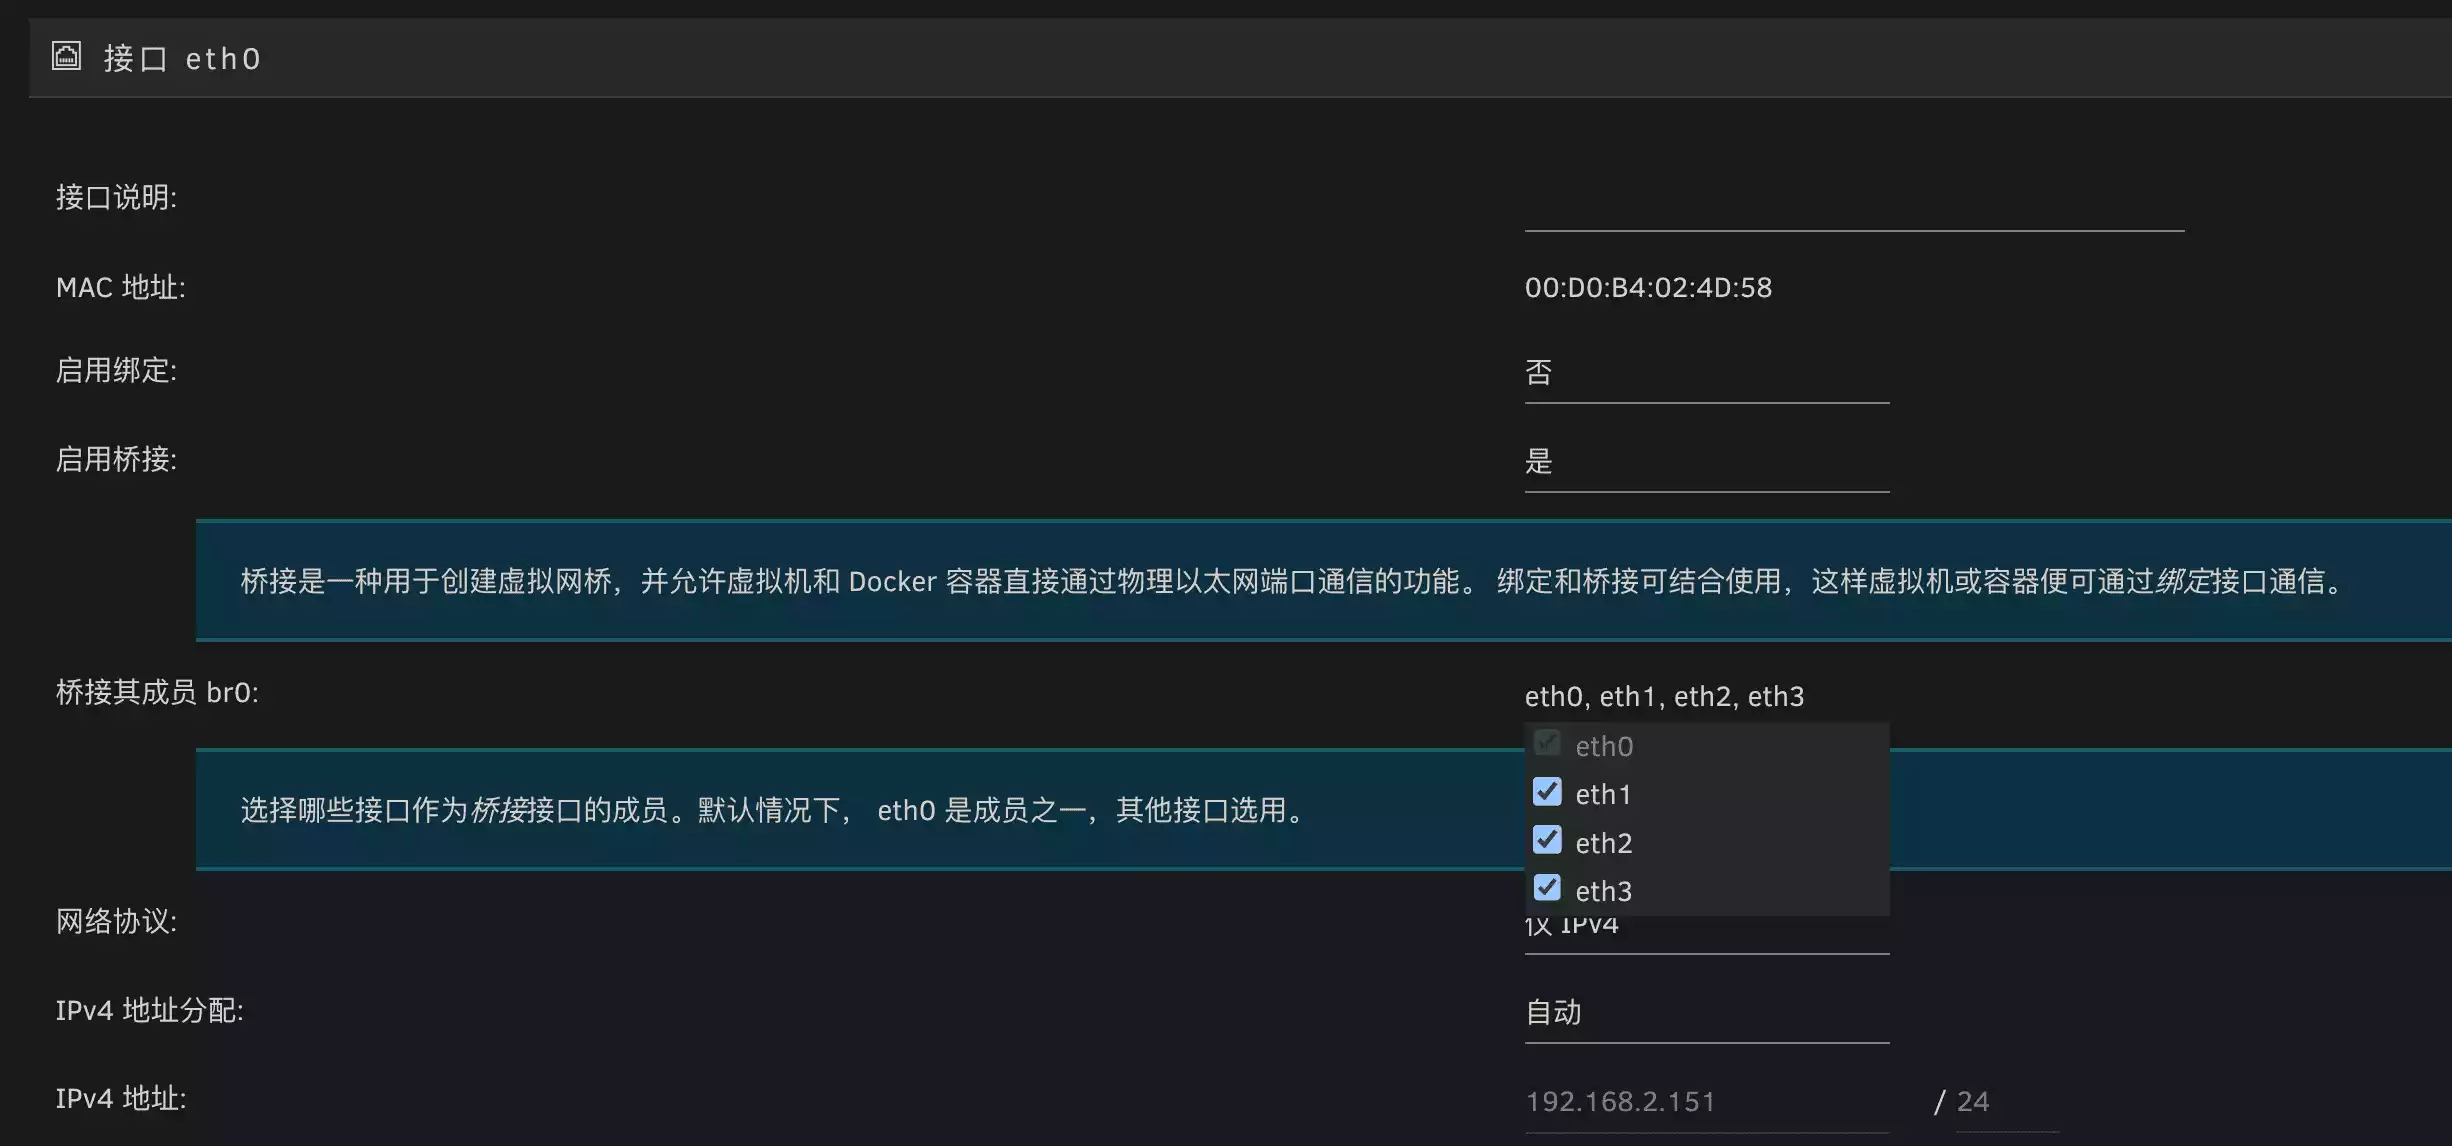This screenshot has width=2452, height=1146.
Task: Click into the 接口说明 text field
Action: (1853, 208)
